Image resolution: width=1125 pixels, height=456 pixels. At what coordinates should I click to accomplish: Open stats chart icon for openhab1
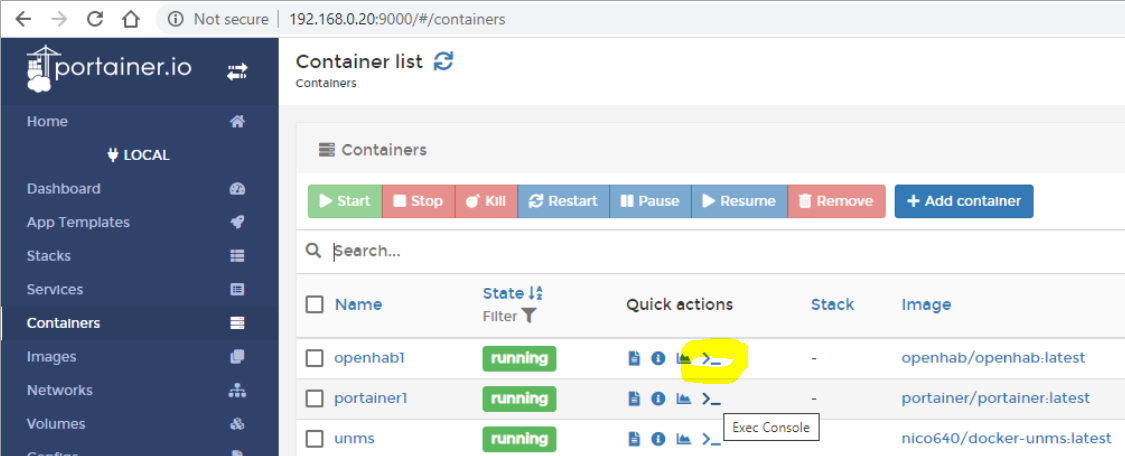pos(684,358)
